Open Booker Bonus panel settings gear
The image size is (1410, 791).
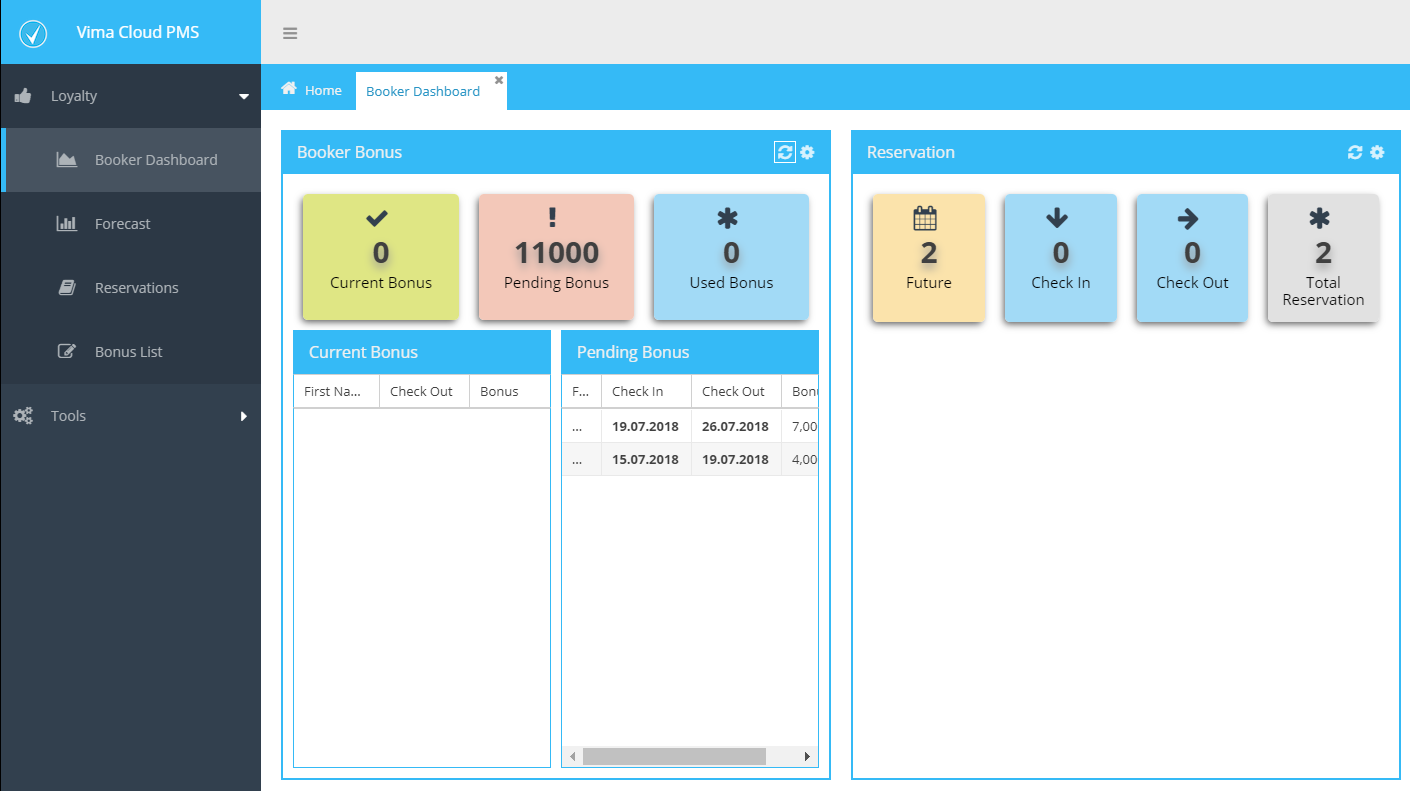tap(808, 152)
